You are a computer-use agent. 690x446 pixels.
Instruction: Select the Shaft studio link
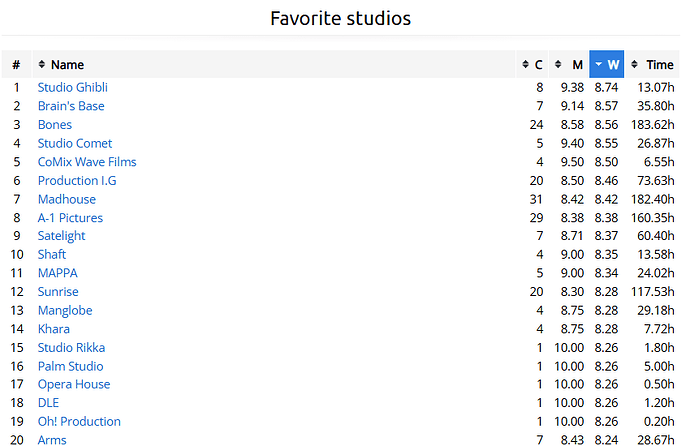[52, 255]
